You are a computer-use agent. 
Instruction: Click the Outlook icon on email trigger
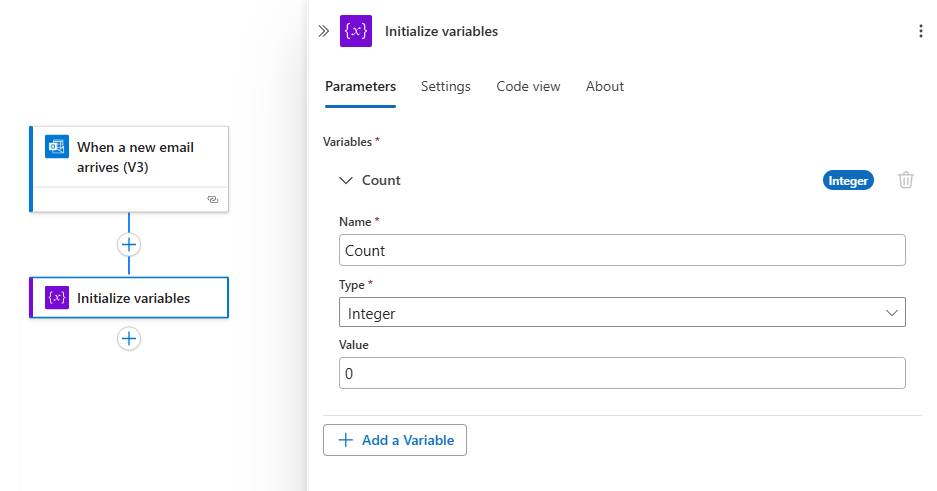pos(56,148)
